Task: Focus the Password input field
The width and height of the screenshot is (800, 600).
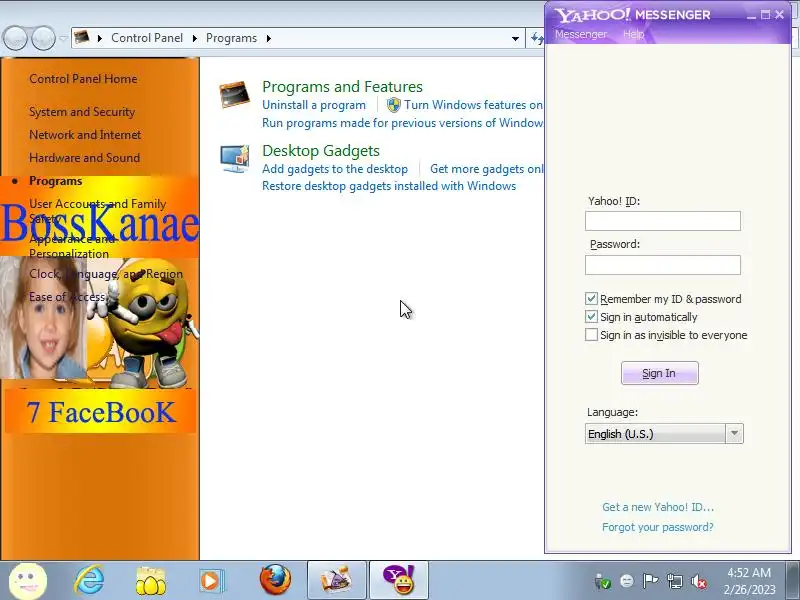Action: tap(663, 265)
